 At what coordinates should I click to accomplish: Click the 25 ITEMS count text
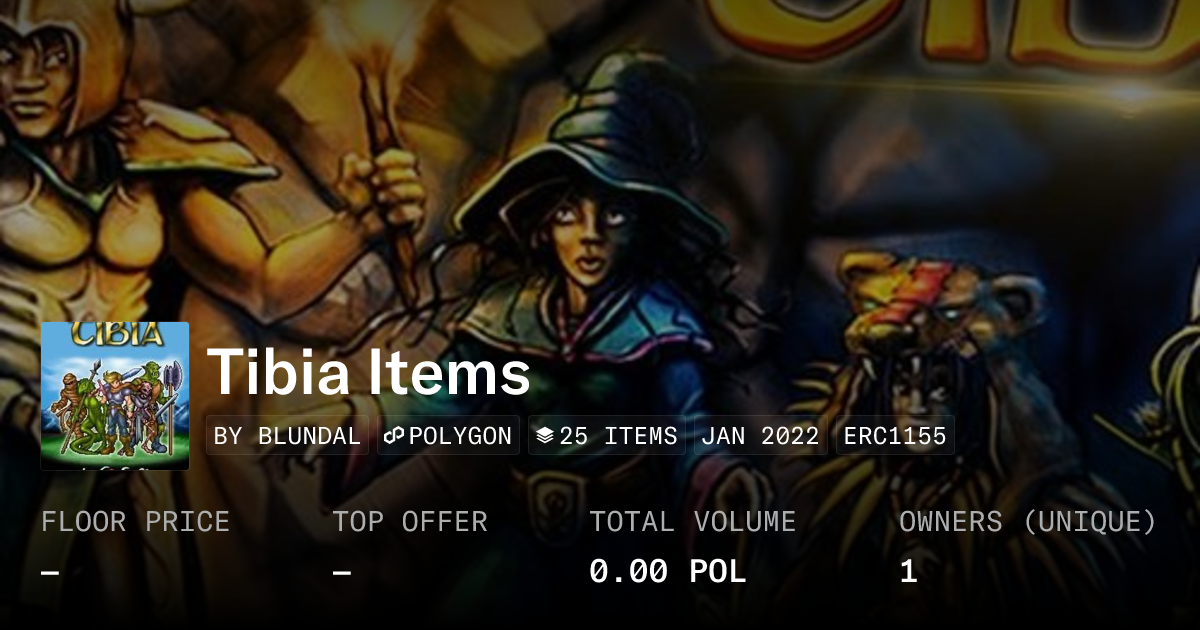point(618,436)
